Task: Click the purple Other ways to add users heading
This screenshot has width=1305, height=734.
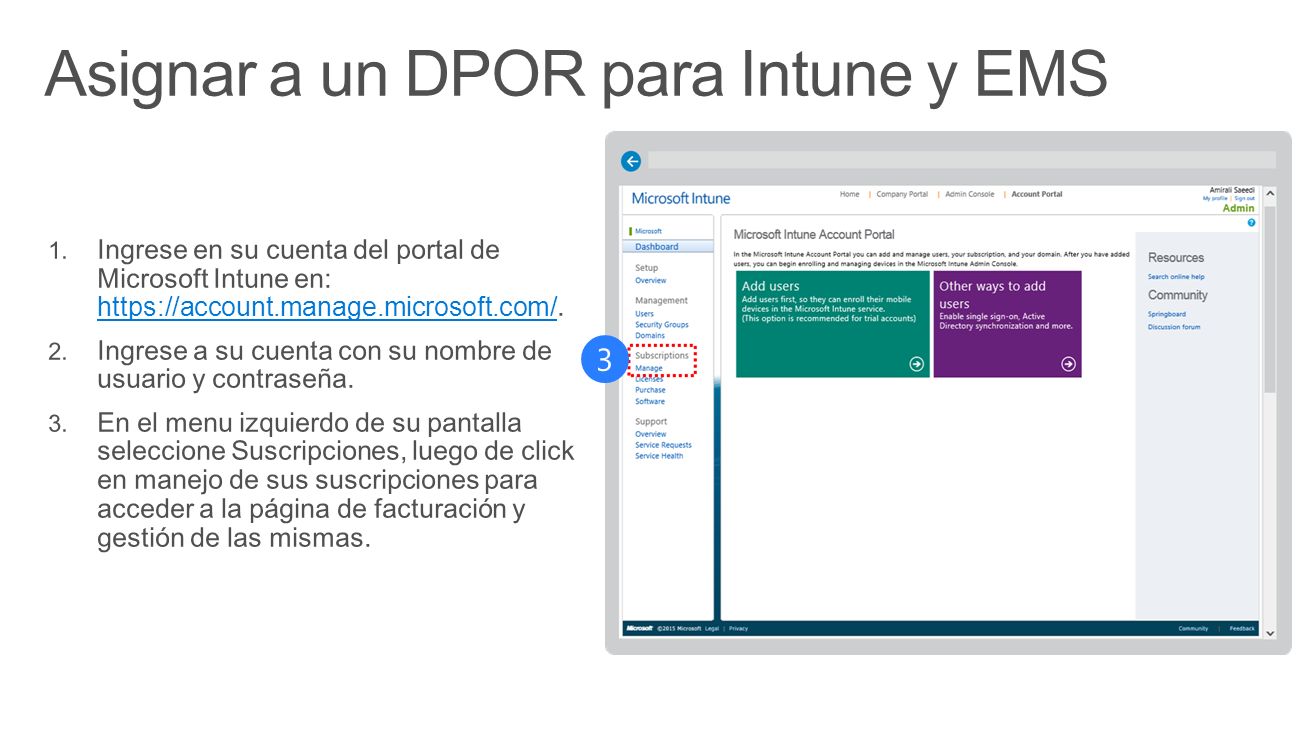Action: click(x=992, y=294)
